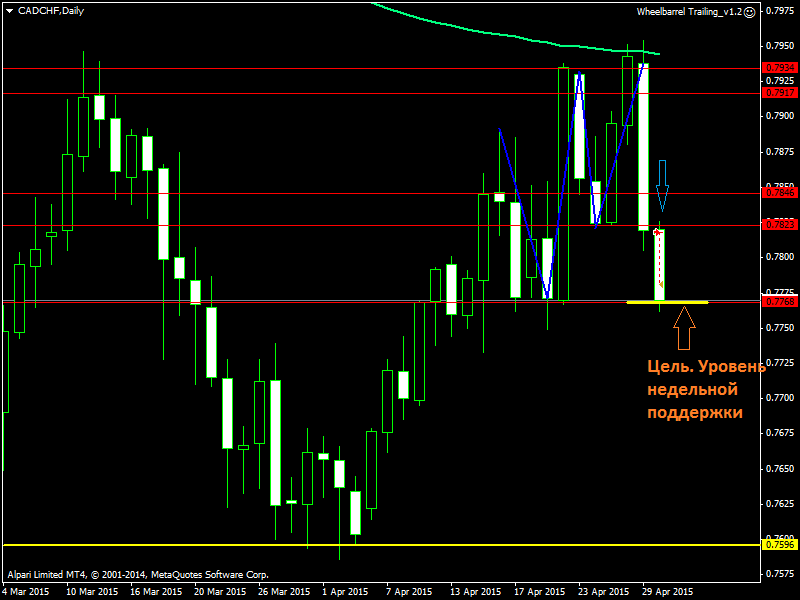Click the 1 Apr 2015 date label
This screenshot has height=600, width=800.
pos(345,592)
